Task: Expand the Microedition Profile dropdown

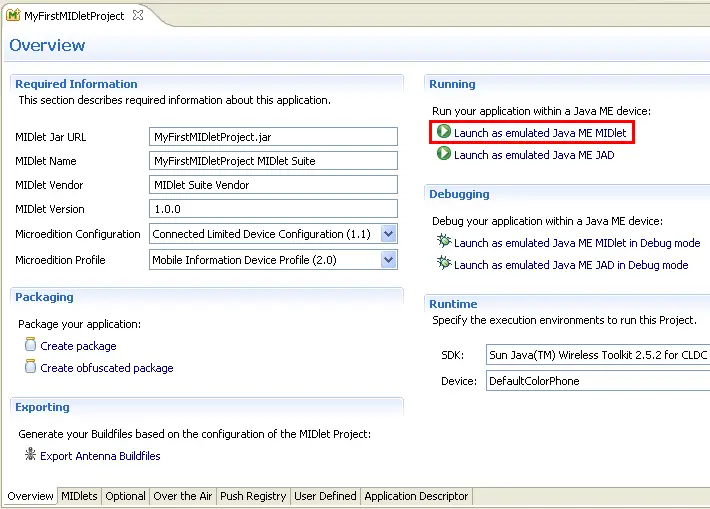Action: [x=388, y=260]
